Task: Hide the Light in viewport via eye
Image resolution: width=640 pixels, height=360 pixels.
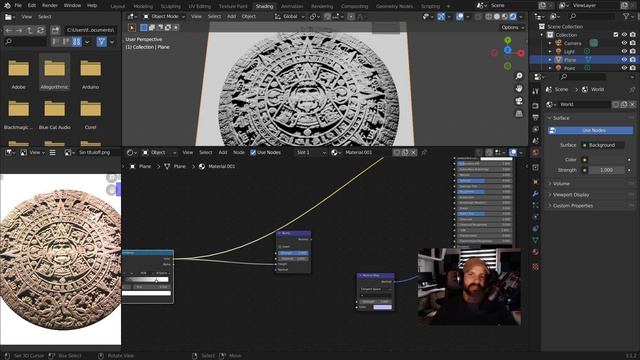Action: tap(624, 51)
